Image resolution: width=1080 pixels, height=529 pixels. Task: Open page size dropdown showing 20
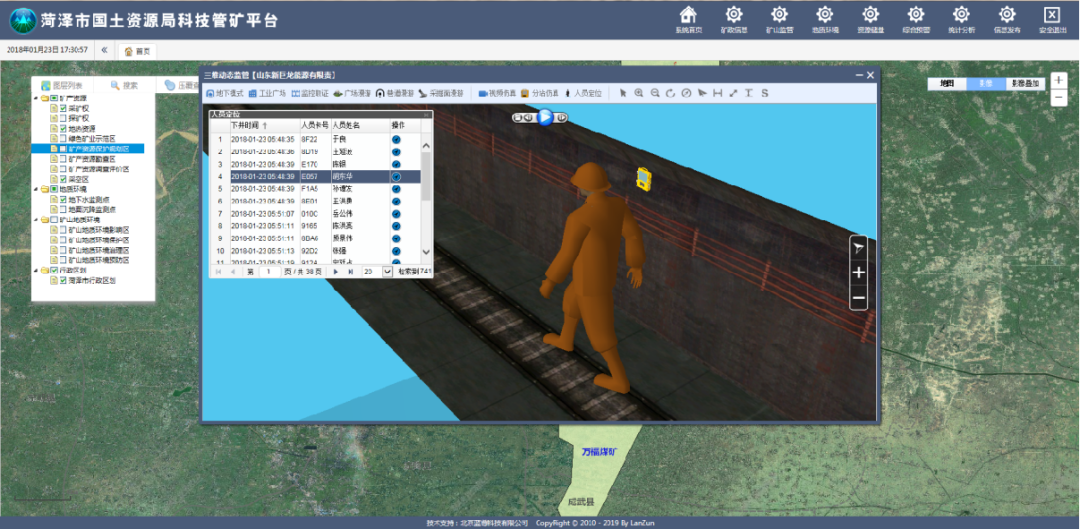(x=387, y=271)
